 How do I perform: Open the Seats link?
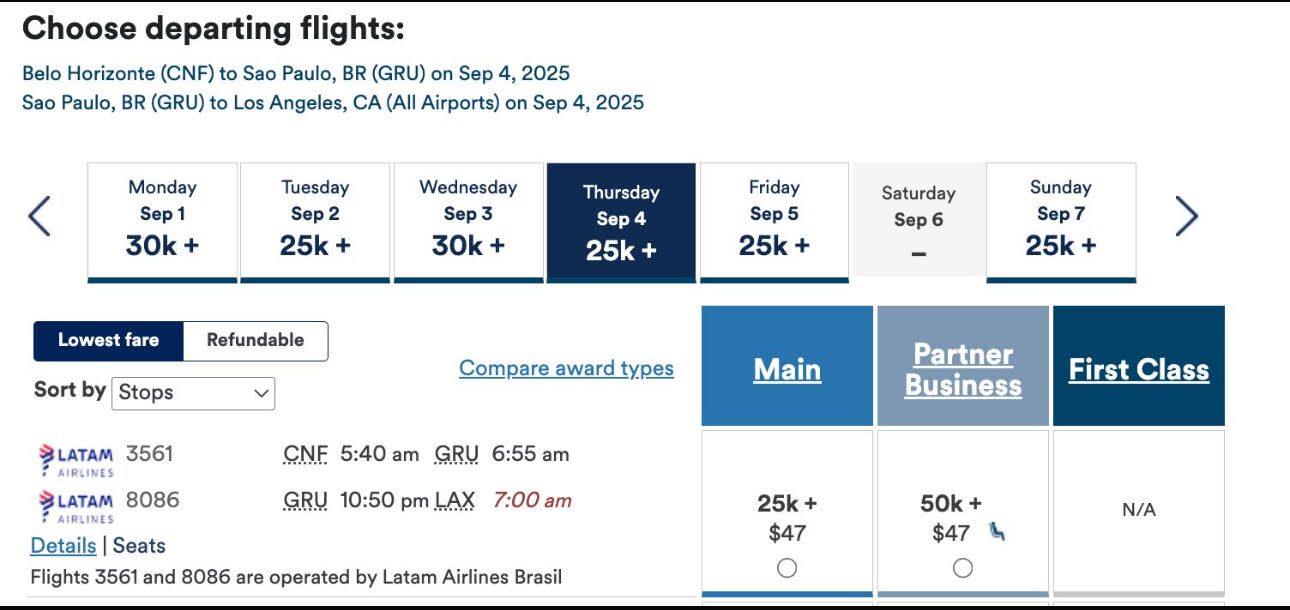coord(139,546)
